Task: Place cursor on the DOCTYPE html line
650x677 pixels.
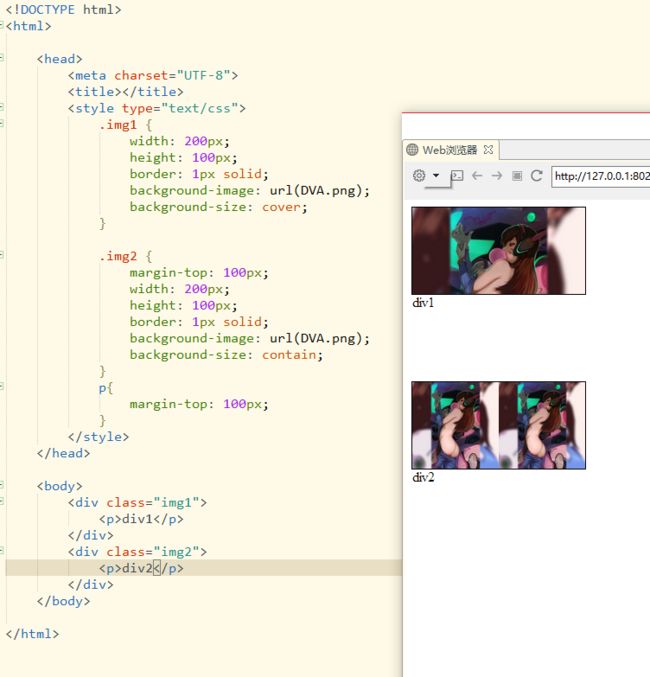Action: (63, 9)
